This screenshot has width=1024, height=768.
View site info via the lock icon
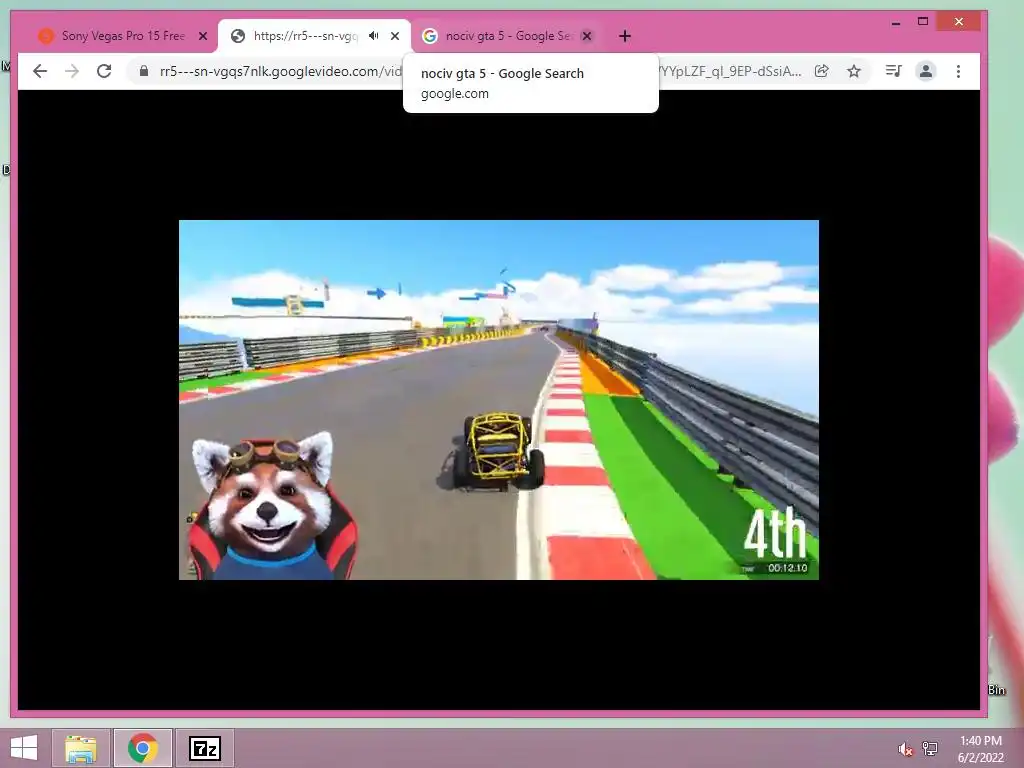144,71
